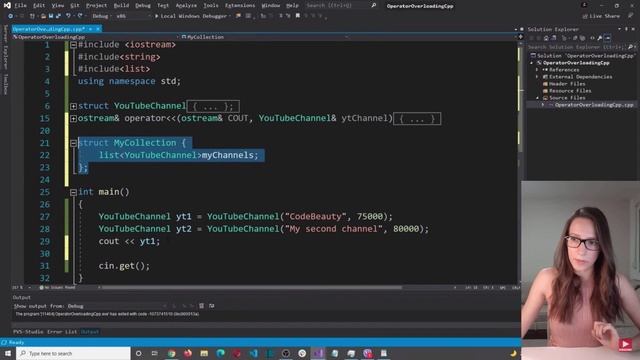The width and height of the screenshot is (640, 360).
Task: Collapse the struct MyCollection block
Action: click(73, 143)
